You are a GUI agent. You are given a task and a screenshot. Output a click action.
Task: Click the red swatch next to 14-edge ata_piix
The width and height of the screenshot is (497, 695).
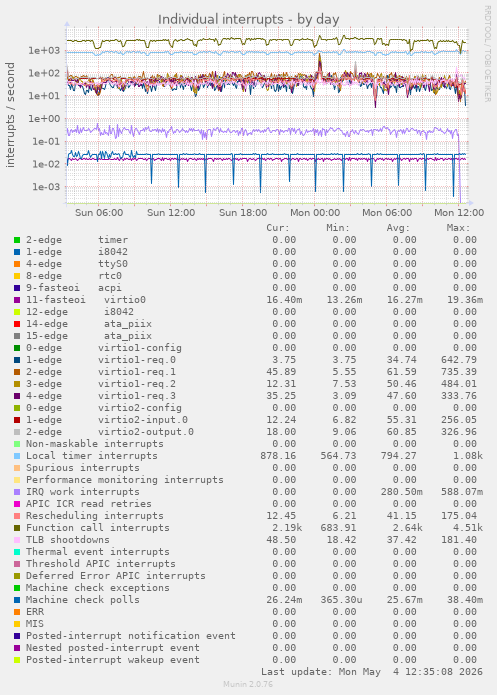point(17,324)
